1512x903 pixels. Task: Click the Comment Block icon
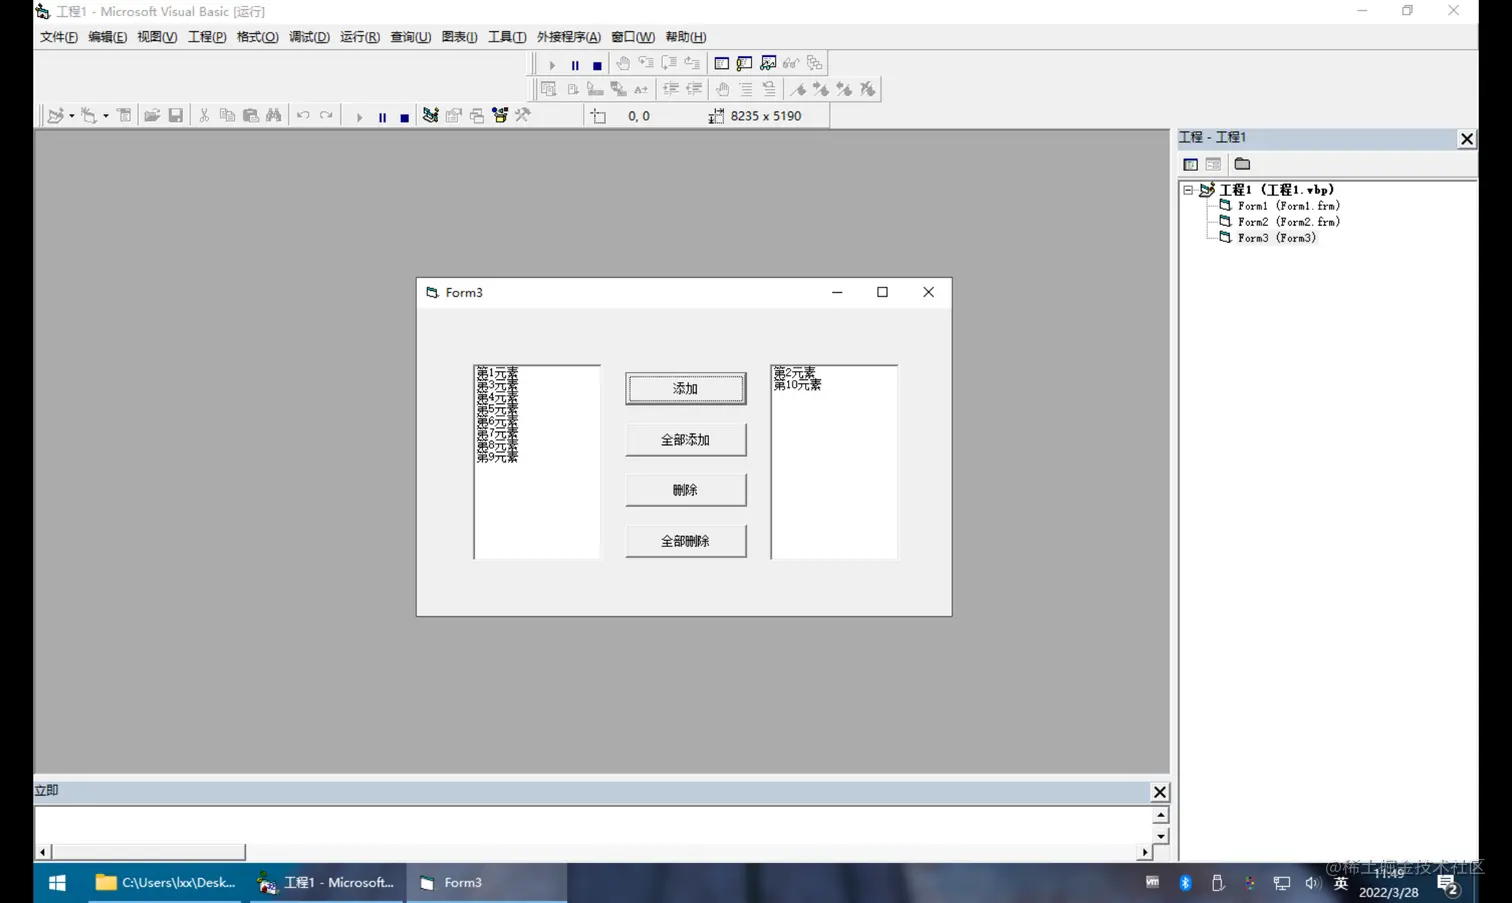pyautogui.click(x=746, y=90)
